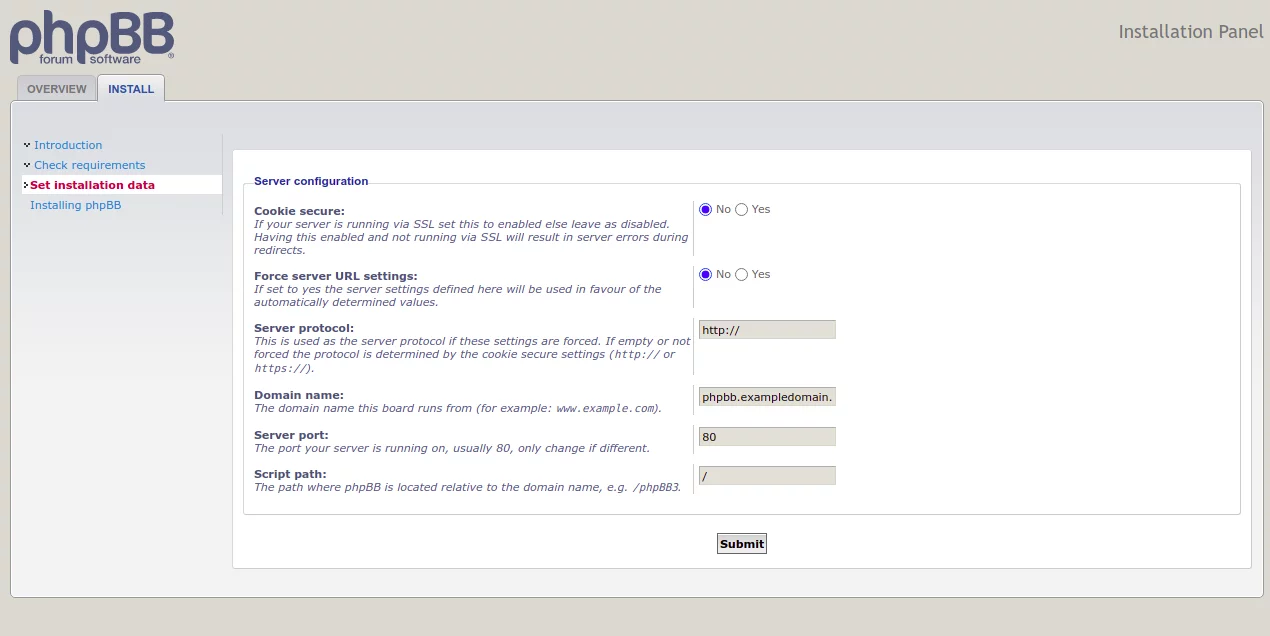Select the Install tab

point(131,89)
